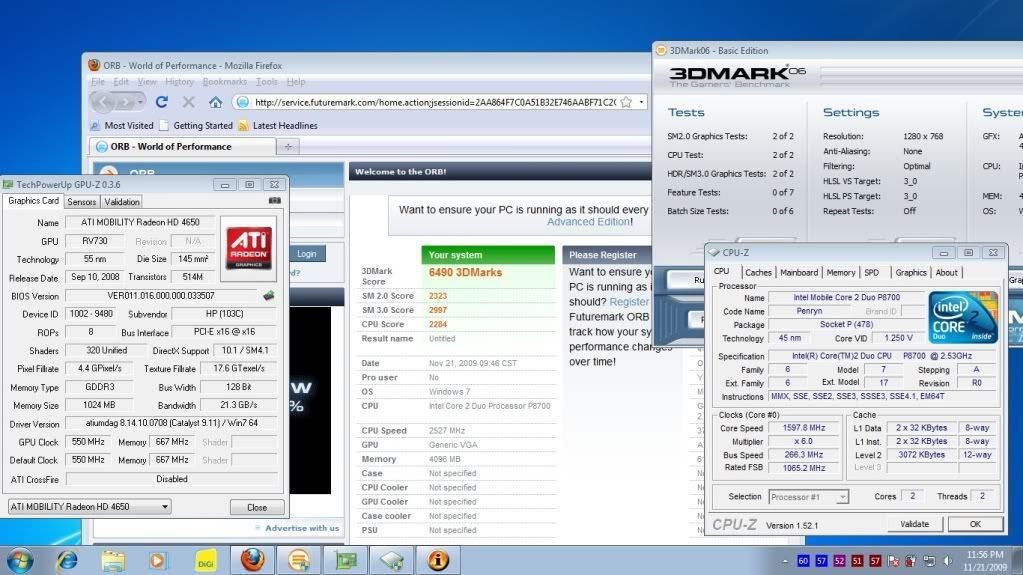Click the Intel Core 2 Duo logo

point(963,316)
